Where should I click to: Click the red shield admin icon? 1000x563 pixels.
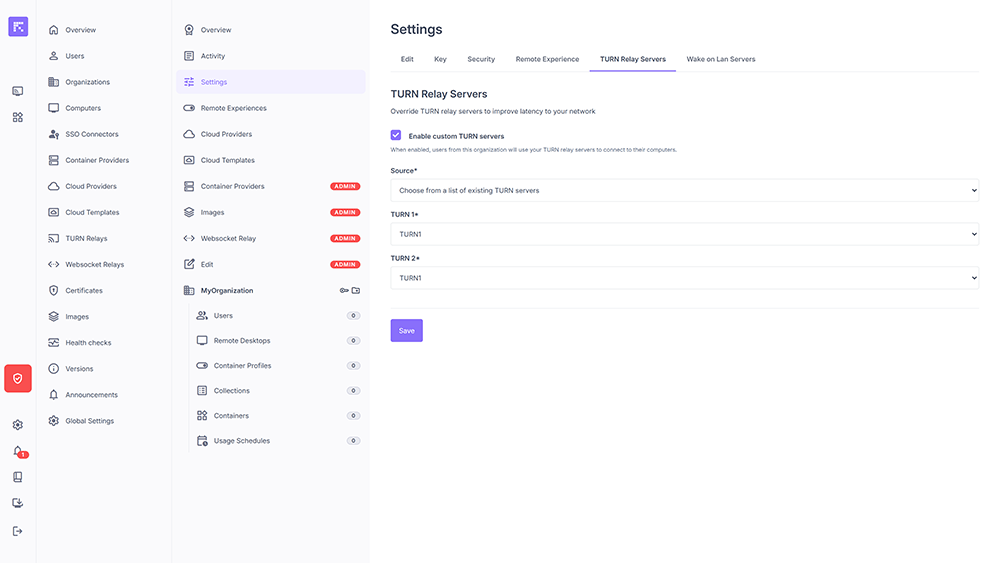pos(18,378)
